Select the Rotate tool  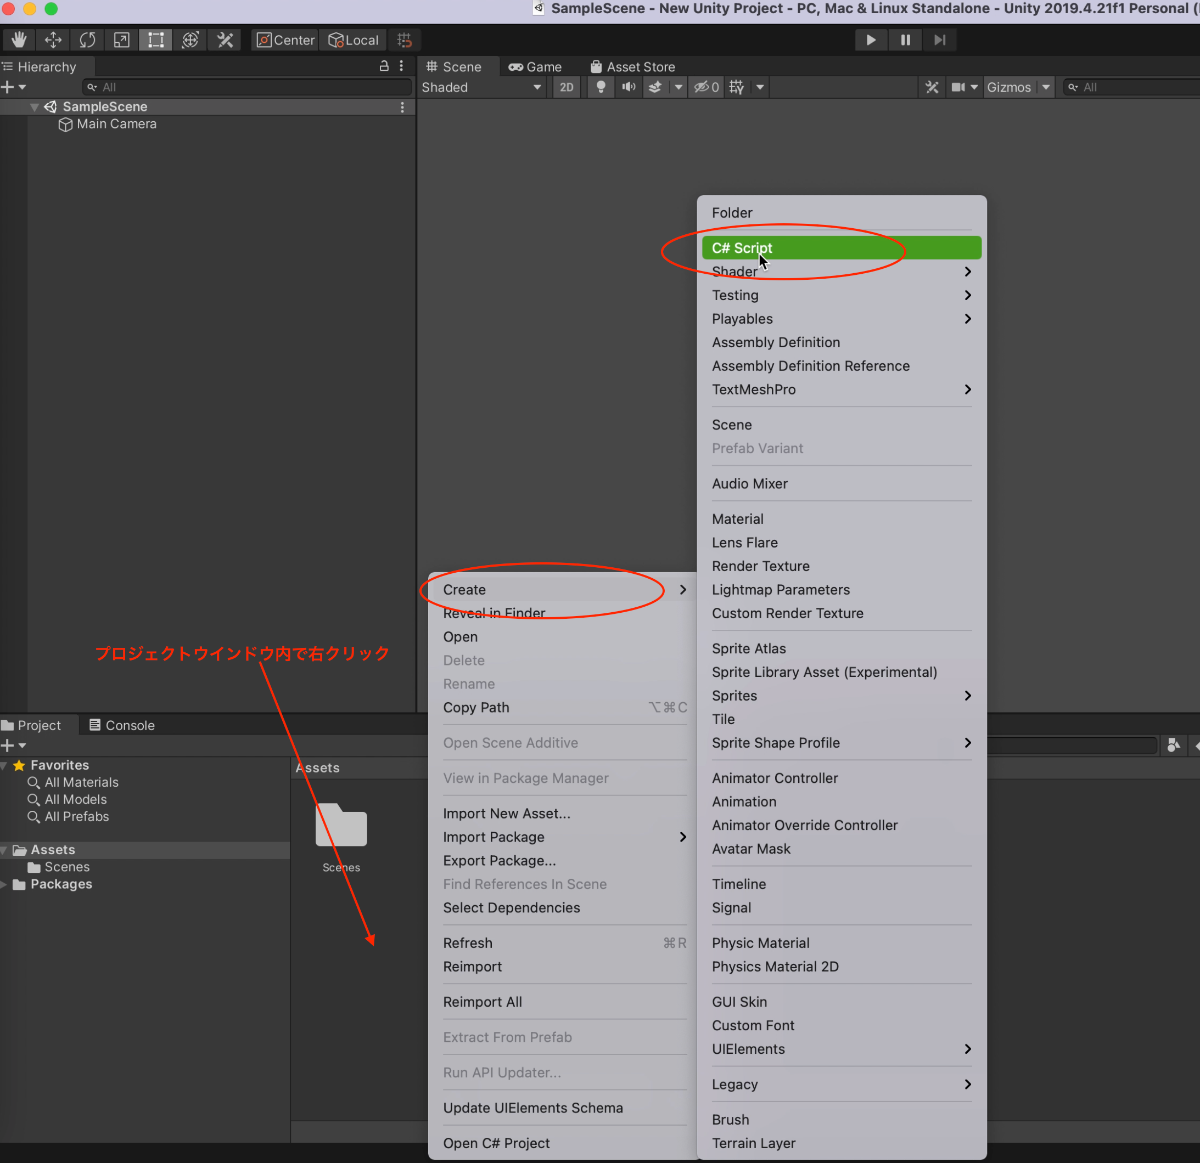[x=87, y=40]
